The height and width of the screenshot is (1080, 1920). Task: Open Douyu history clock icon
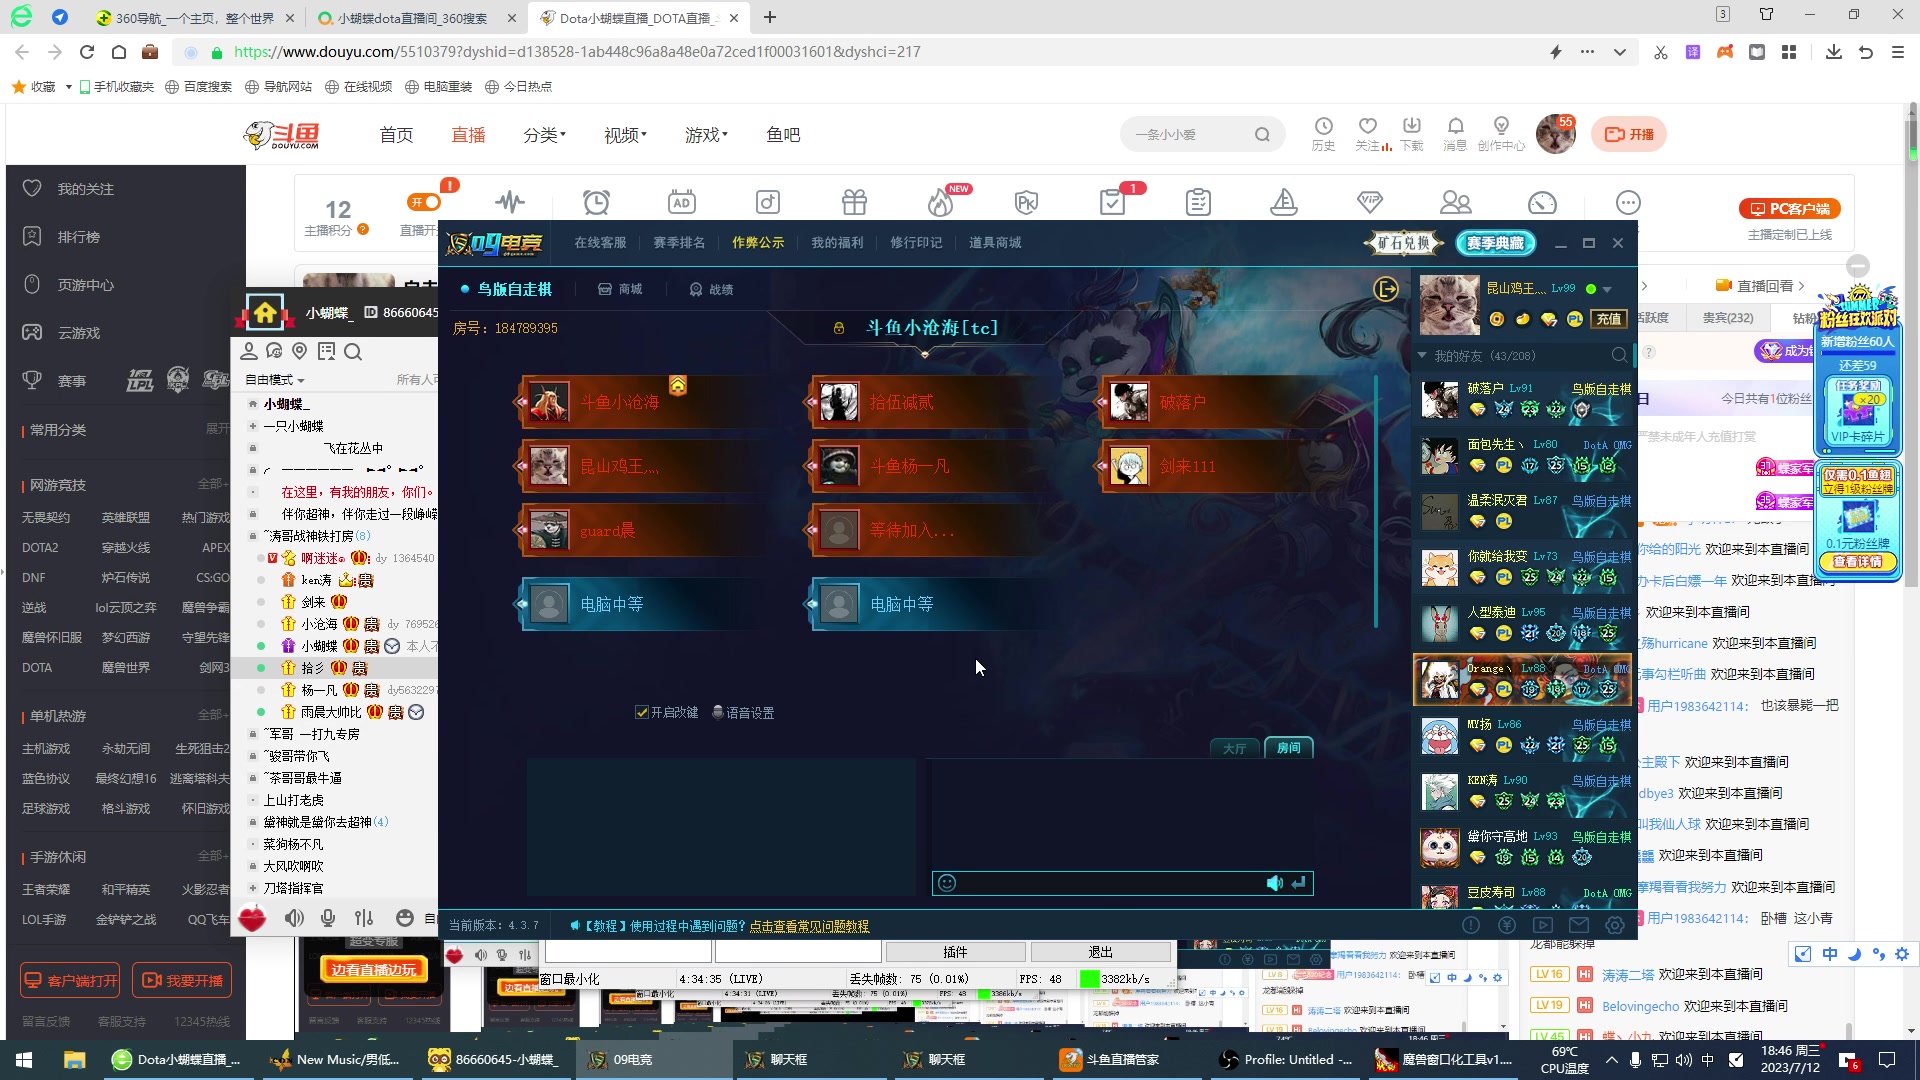(1323, 126)
